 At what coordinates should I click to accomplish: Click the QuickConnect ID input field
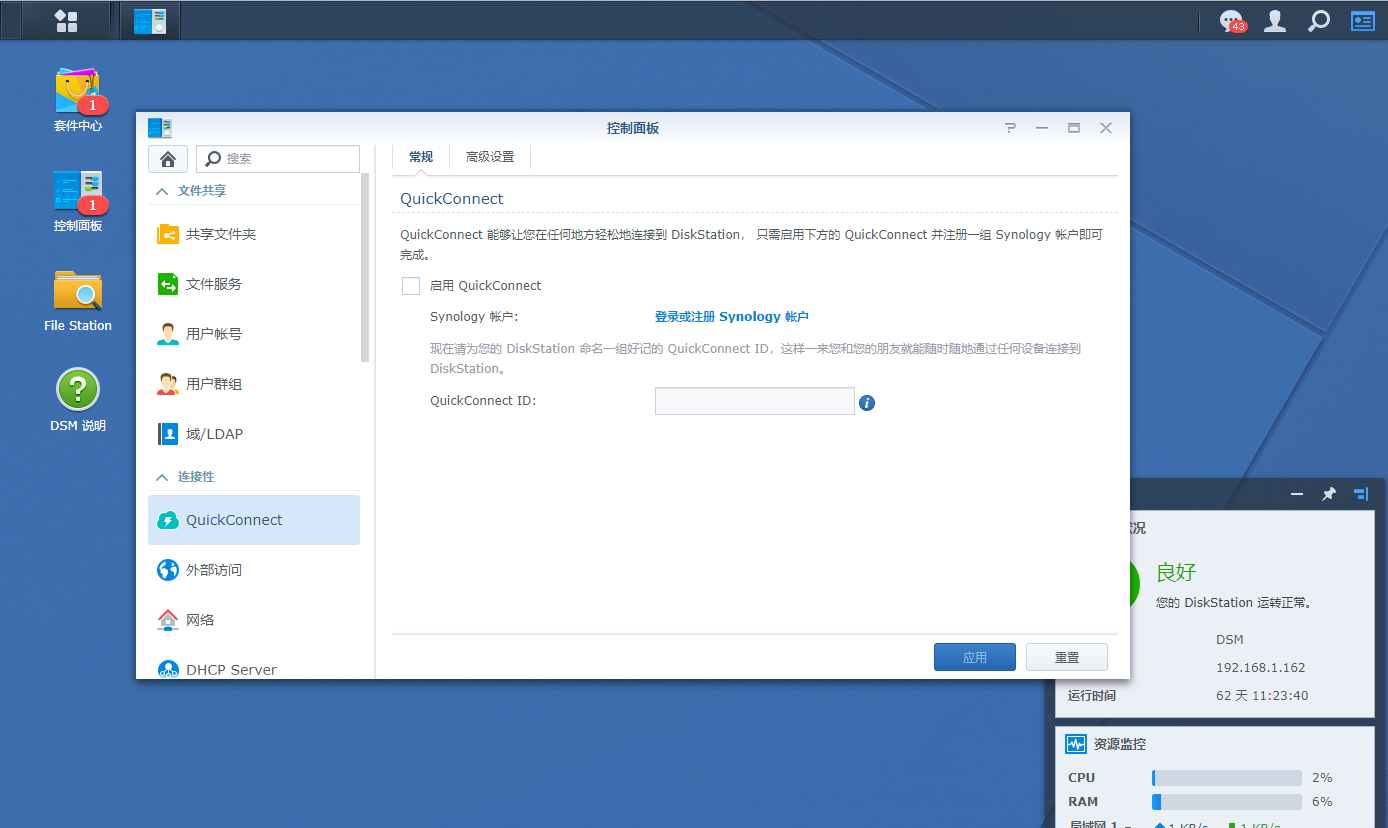tap(755, 401)
